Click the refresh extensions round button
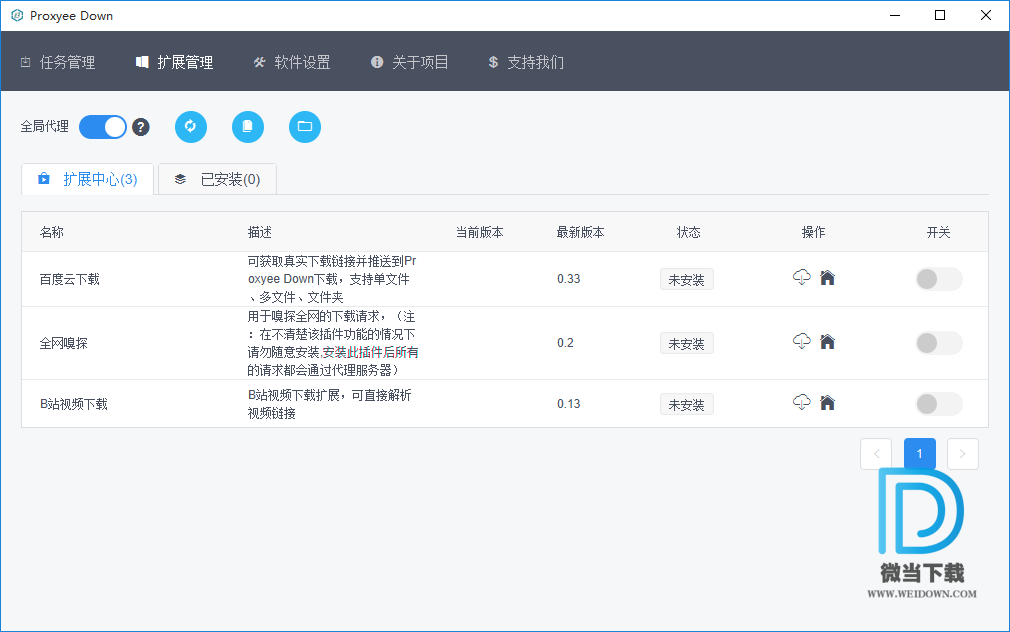Viewport: 1010px width, 632px height. [x=191, y=126]
